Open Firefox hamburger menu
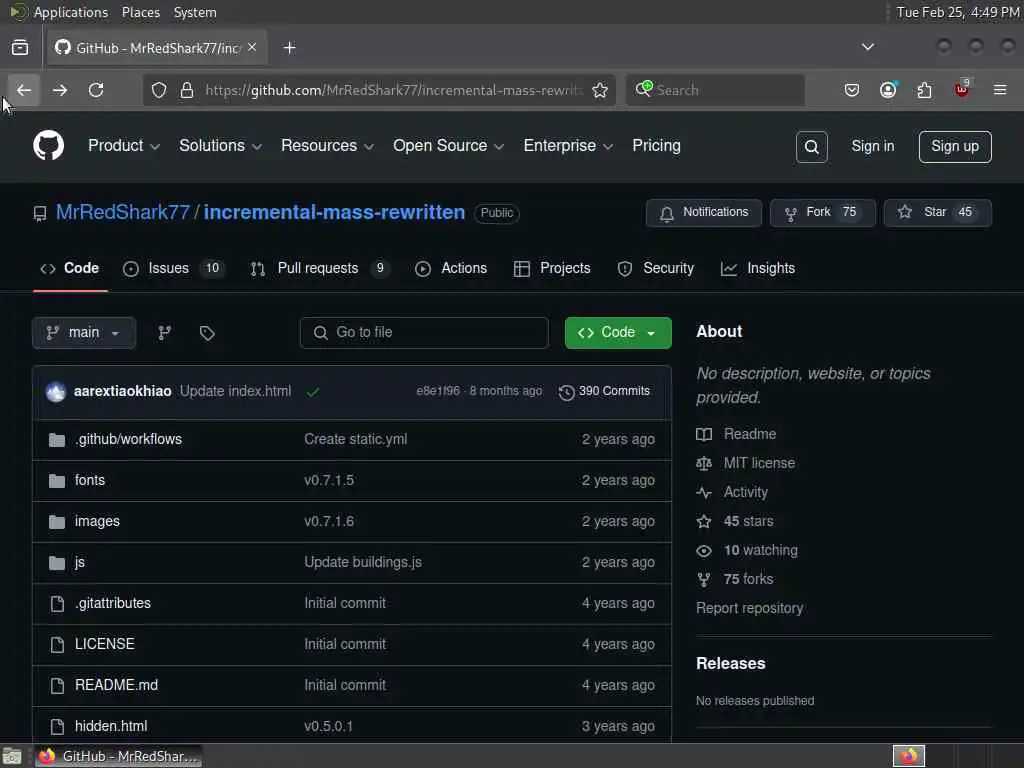The height and width of the screenshot is (768, 1024). click(x=1000, y=90)
